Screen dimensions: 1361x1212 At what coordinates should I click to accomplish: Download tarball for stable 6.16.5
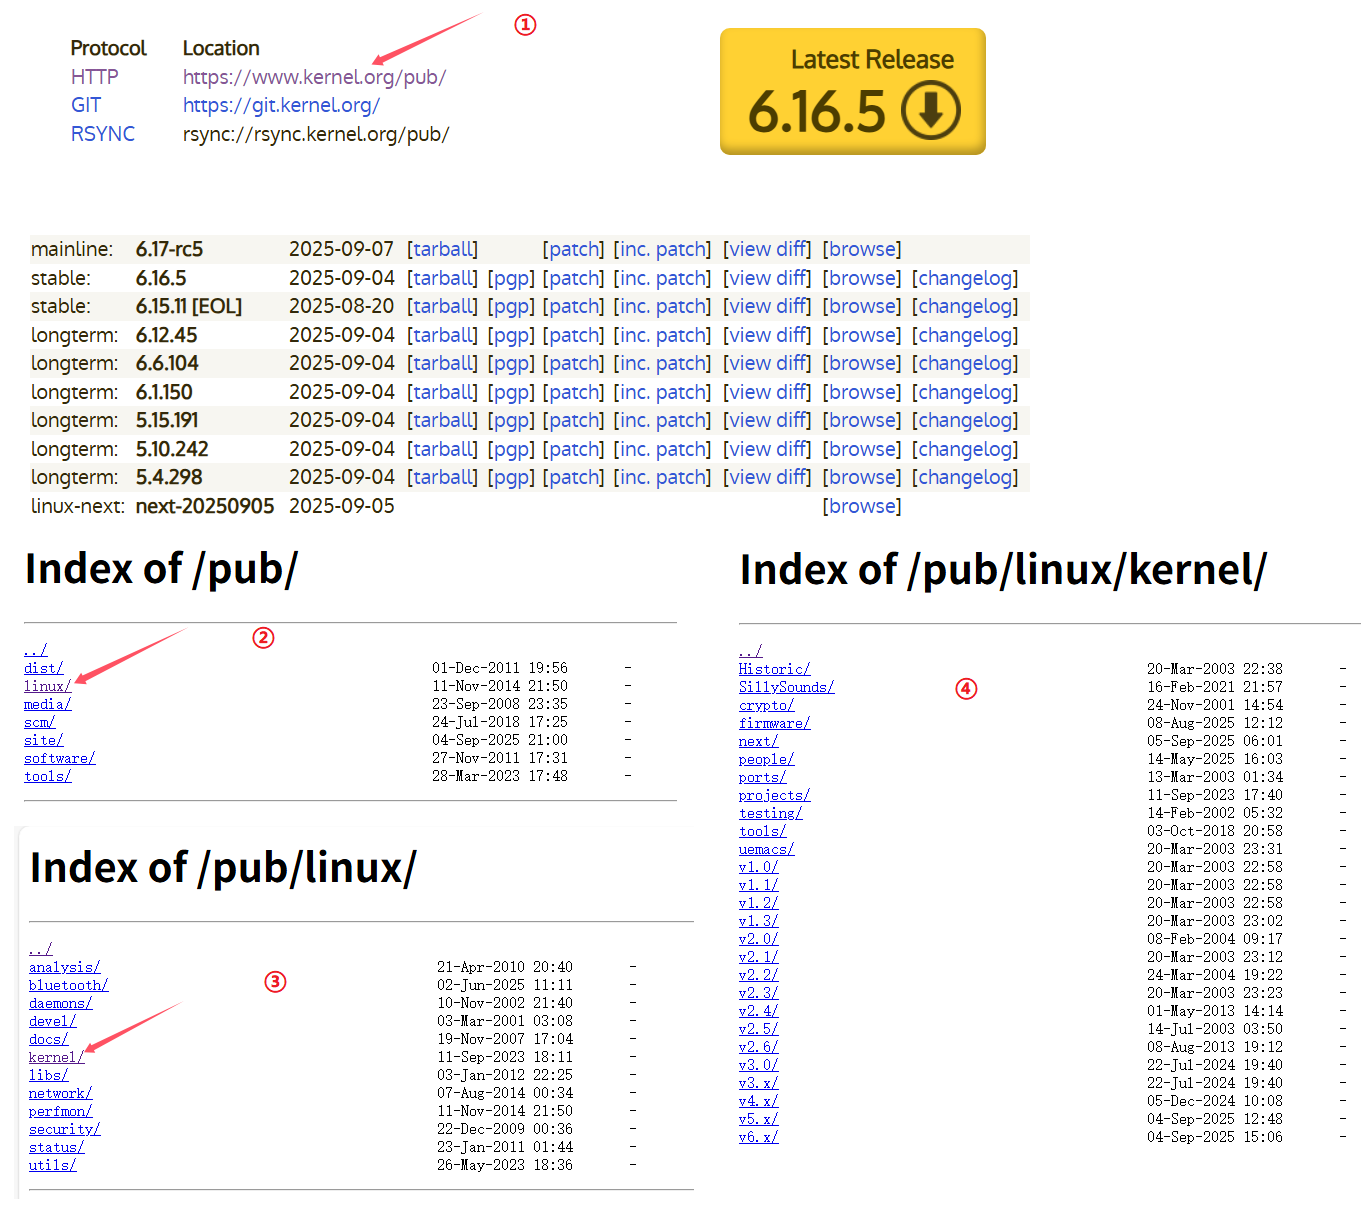coord(443,278)
